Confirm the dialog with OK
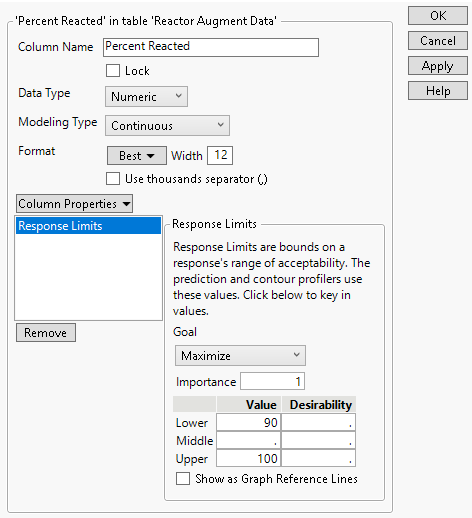472x518 pixels. pos(438,16)
